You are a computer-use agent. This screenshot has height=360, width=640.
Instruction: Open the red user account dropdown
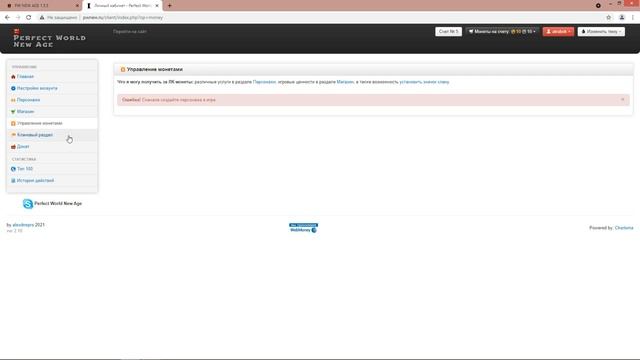558,31
